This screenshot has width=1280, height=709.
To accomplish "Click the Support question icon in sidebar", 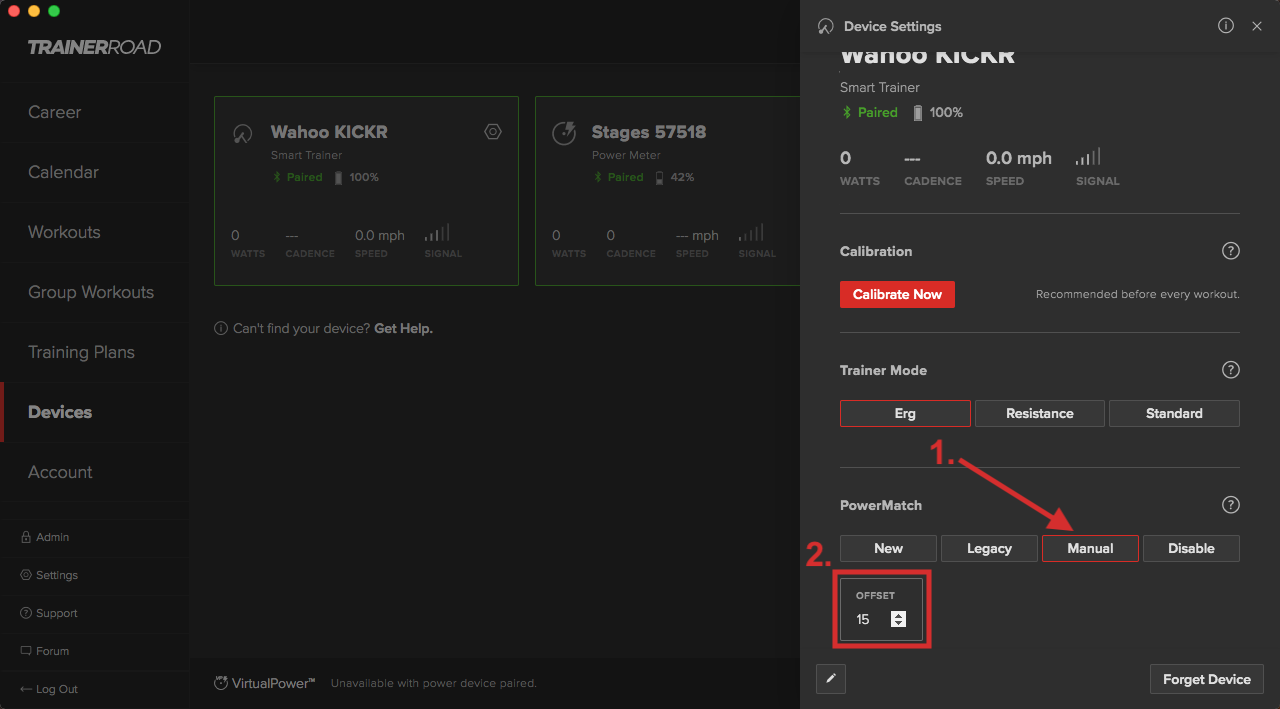I will (26, 613).
